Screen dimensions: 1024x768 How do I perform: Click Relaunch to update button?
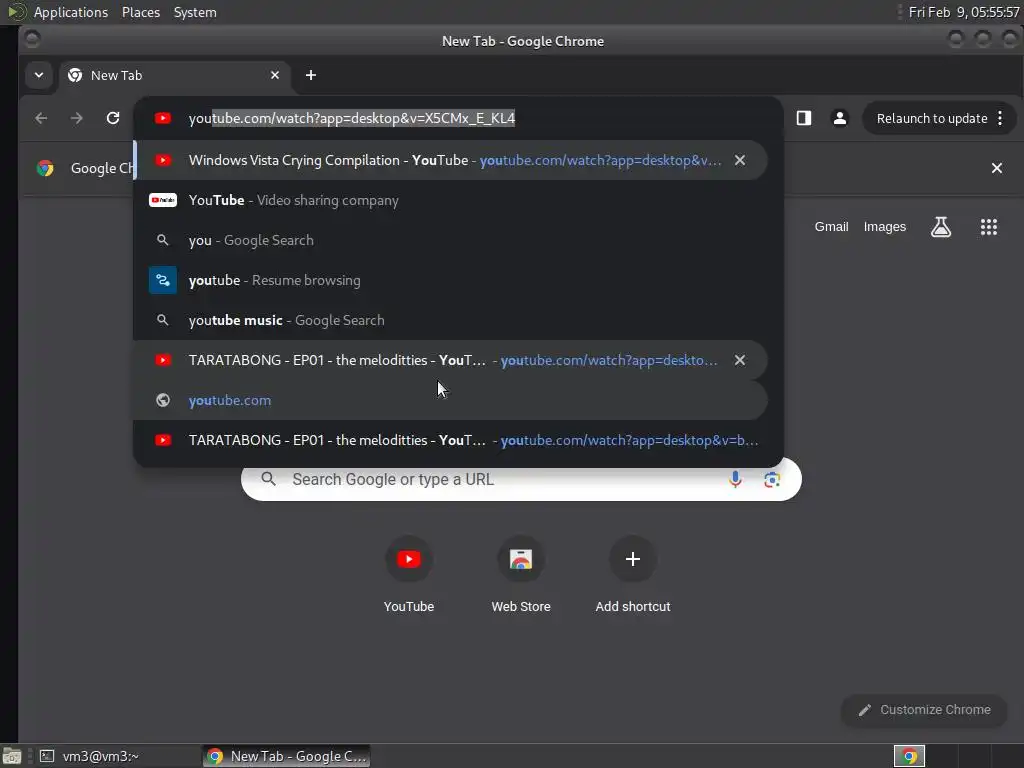[932, 118]
